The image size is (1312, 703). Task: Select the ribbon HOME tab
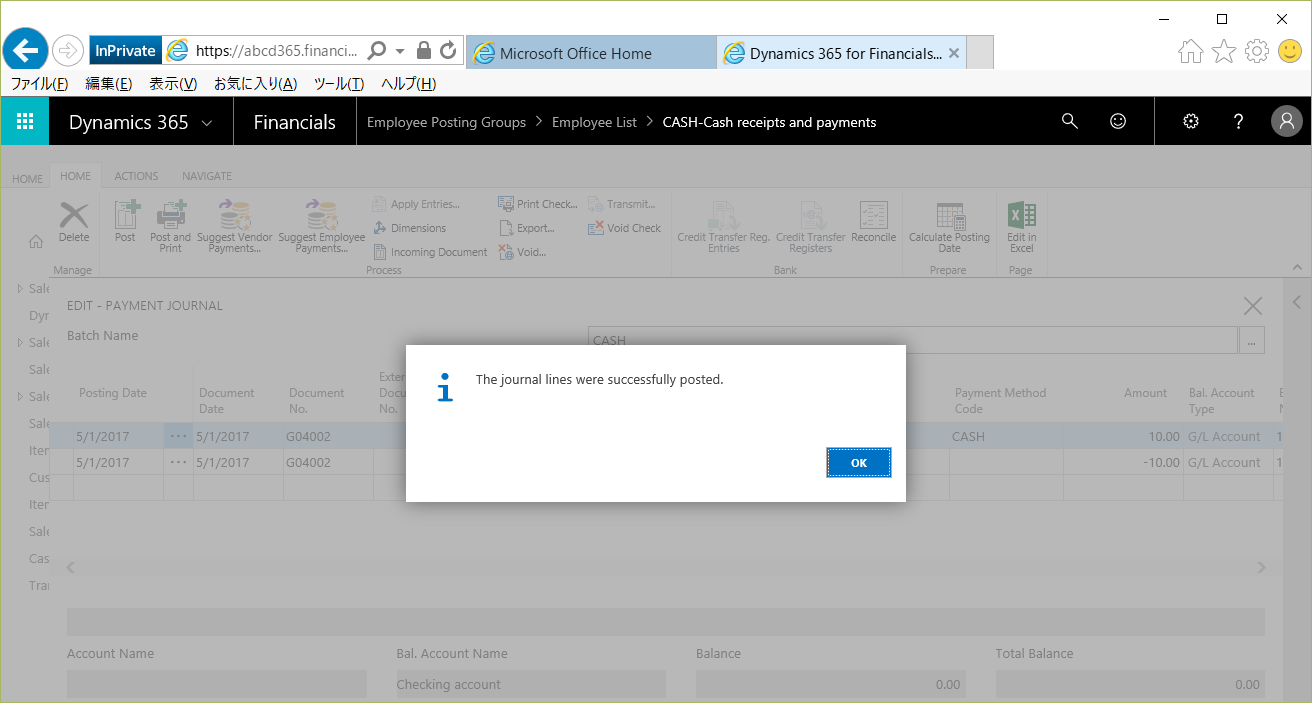(76, 176)
